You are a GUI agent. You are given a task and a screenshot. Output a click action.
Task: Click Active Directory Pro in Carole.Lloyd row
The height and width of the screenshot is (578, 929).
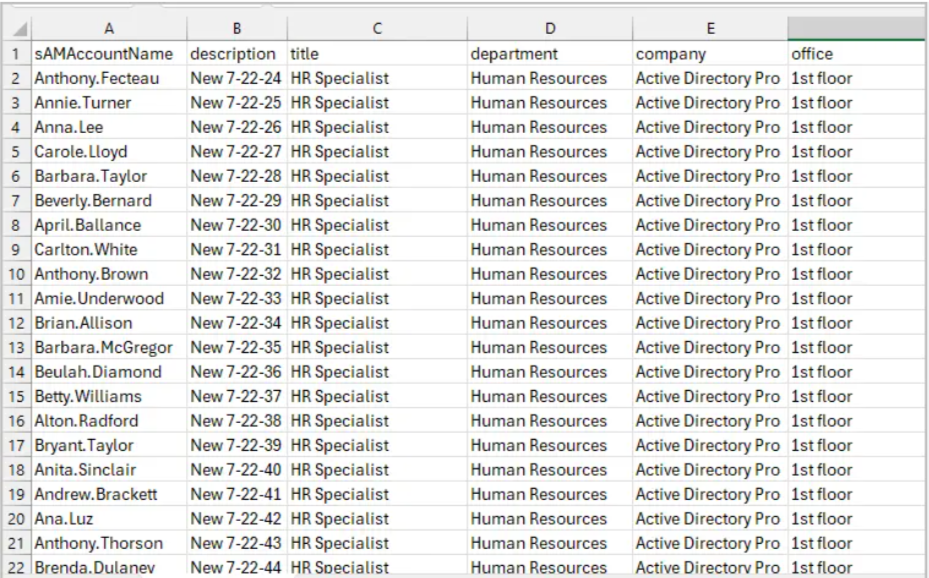710,152
